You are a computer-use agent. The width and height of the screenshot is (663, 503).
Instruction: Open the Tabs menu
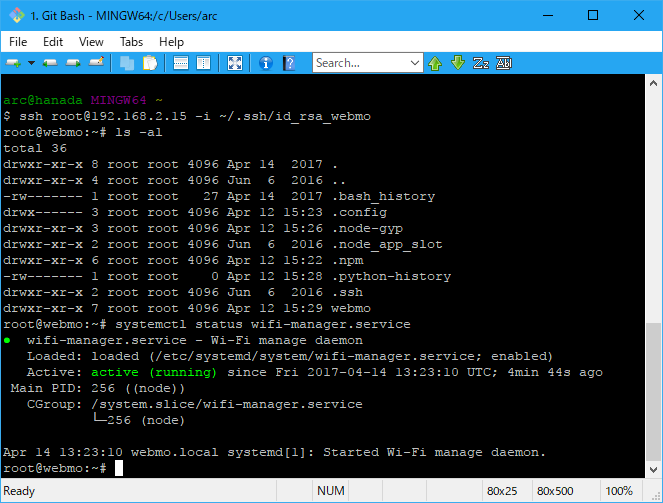pos(131,42)
